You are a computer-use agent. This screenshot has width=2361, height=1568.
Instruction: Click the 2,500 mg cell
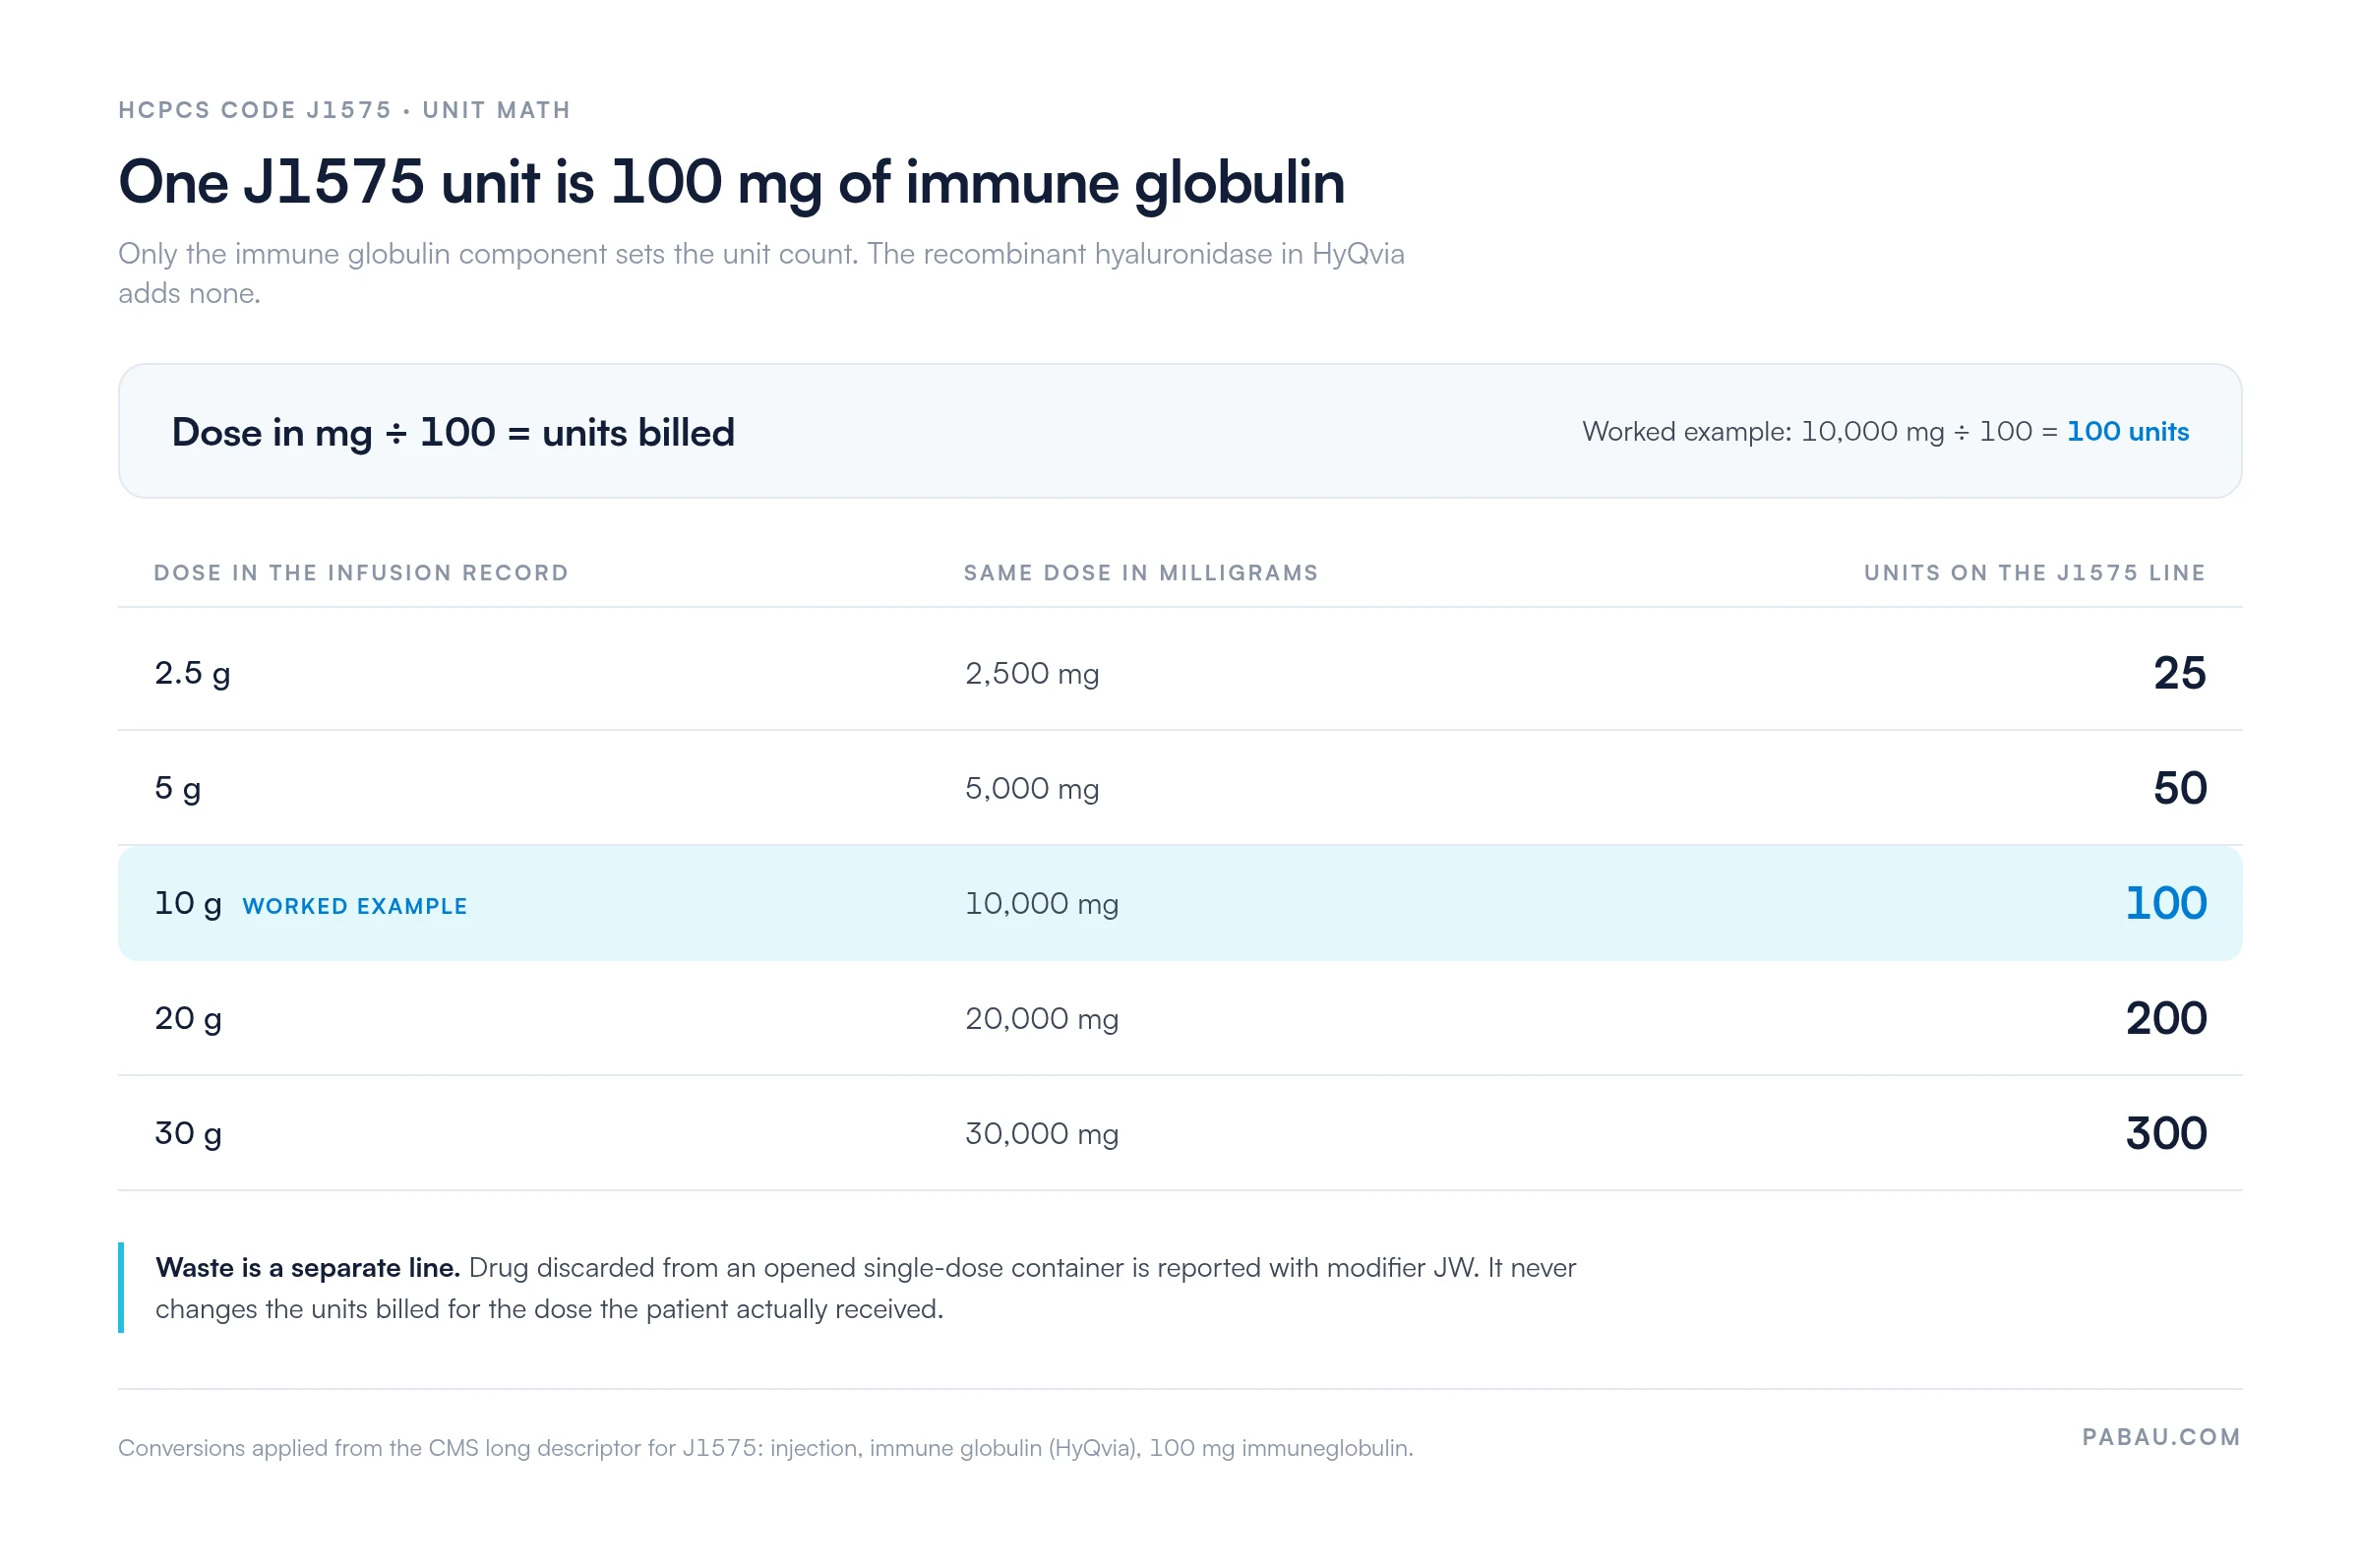pyautogui.click(x=1032, y=674)
